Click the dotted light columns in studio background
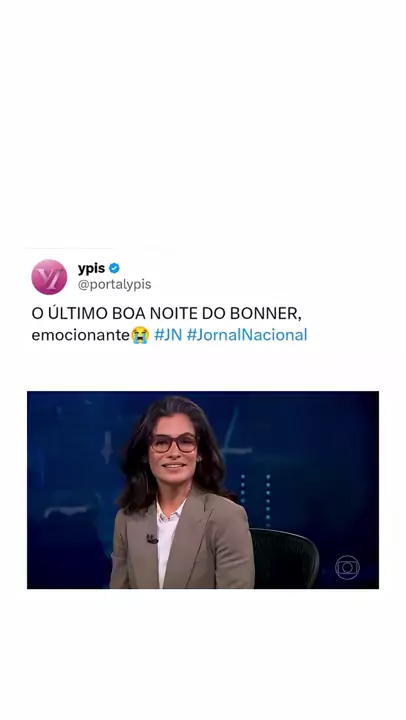 point(255,498)
